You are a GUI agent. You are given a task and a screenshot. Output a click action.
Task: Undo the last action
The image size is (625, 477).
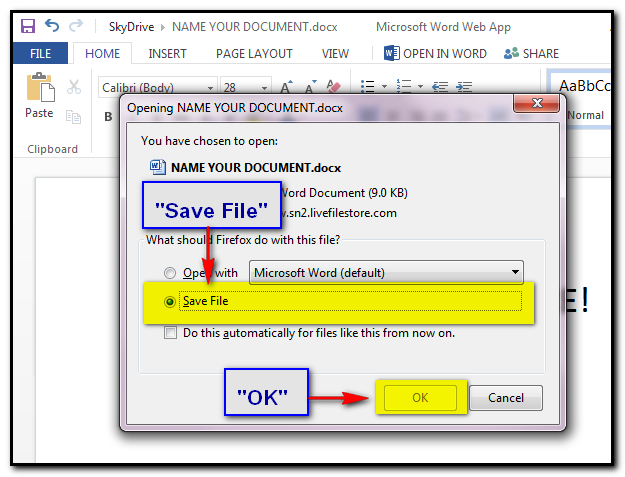[52, 26]
